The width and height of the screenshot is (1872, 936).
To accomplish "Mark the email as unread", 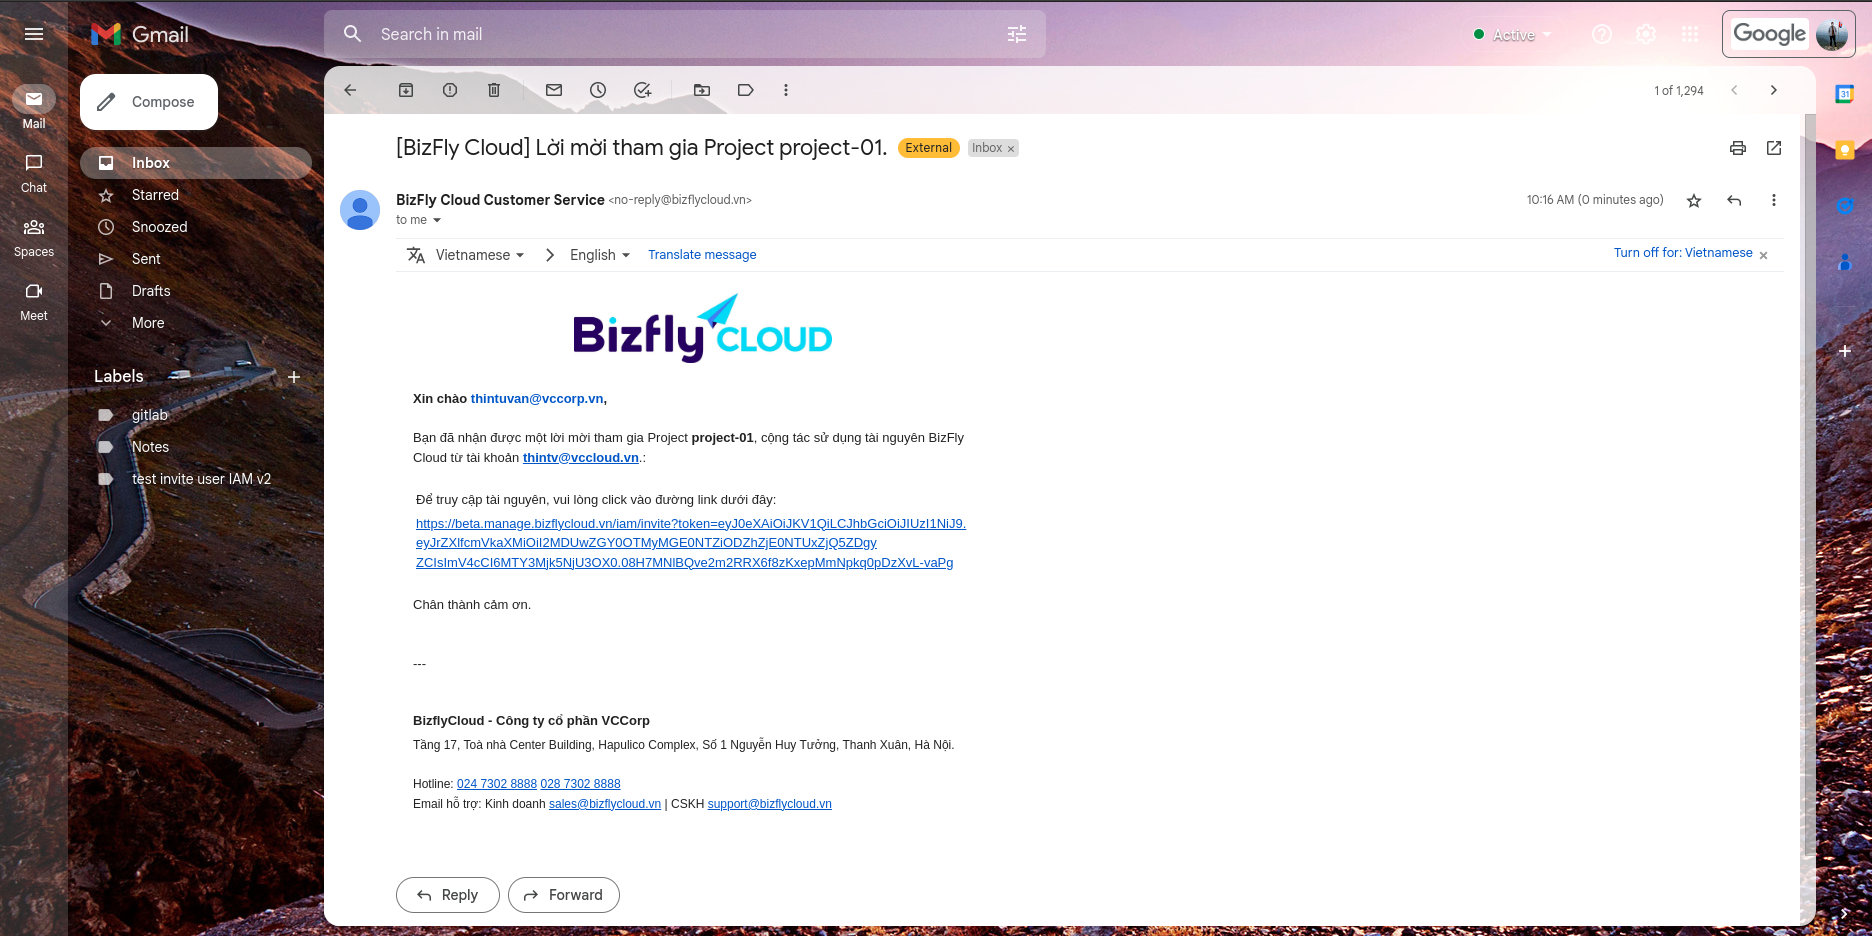I will point(554,90).
